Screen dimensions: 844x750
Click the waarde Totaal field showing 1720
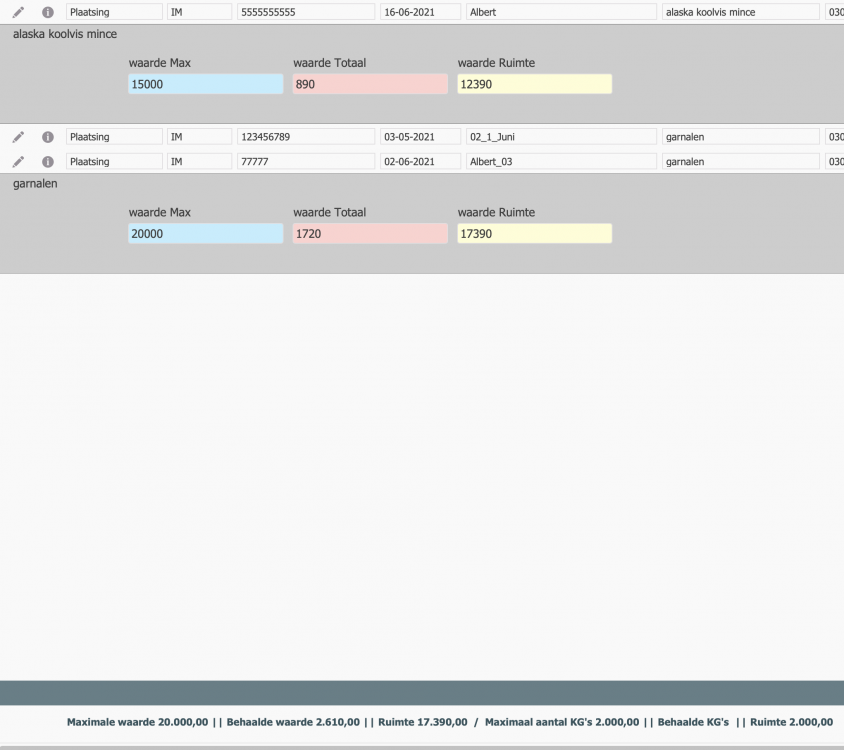(370, 233)
